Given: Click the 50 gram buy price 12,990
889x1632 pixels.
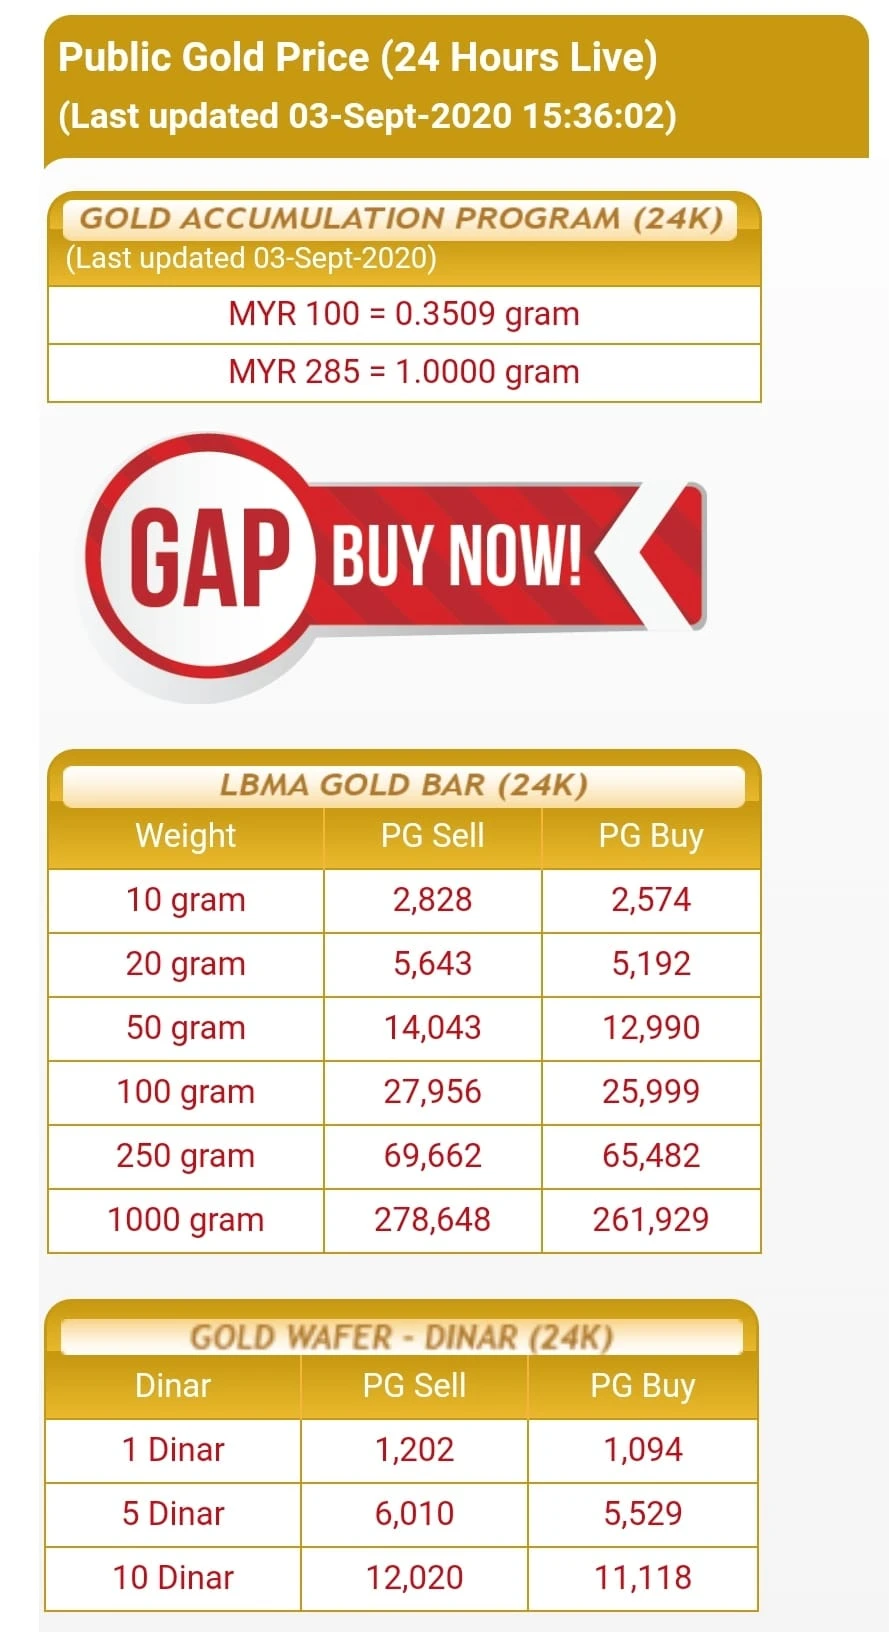Looking at the screenshot, I should [651, 1028].
